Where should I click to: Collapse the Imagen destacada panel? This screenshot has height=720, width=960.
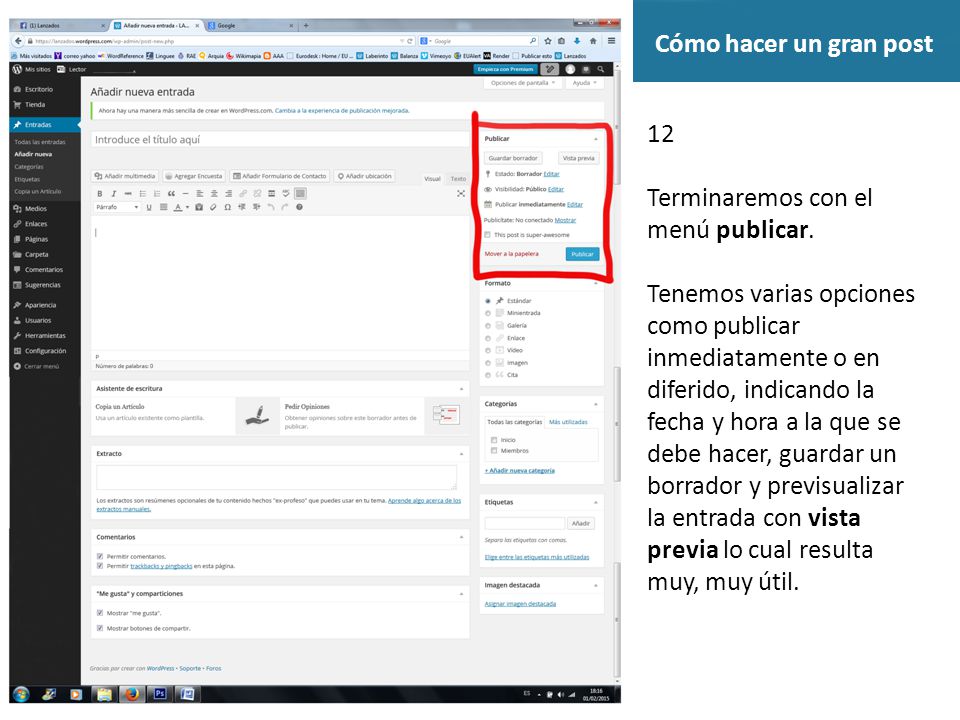tap(596, 585)
